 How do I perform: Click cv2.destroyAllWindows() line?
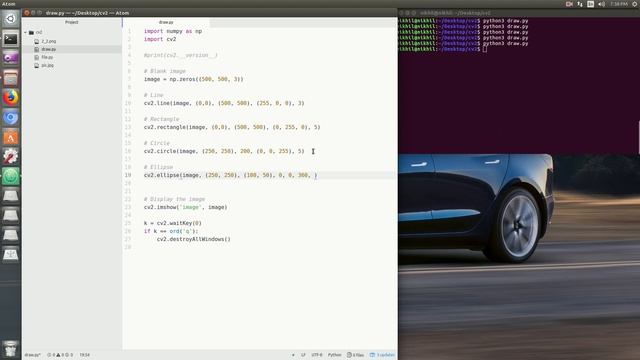[x=193, y=239]
